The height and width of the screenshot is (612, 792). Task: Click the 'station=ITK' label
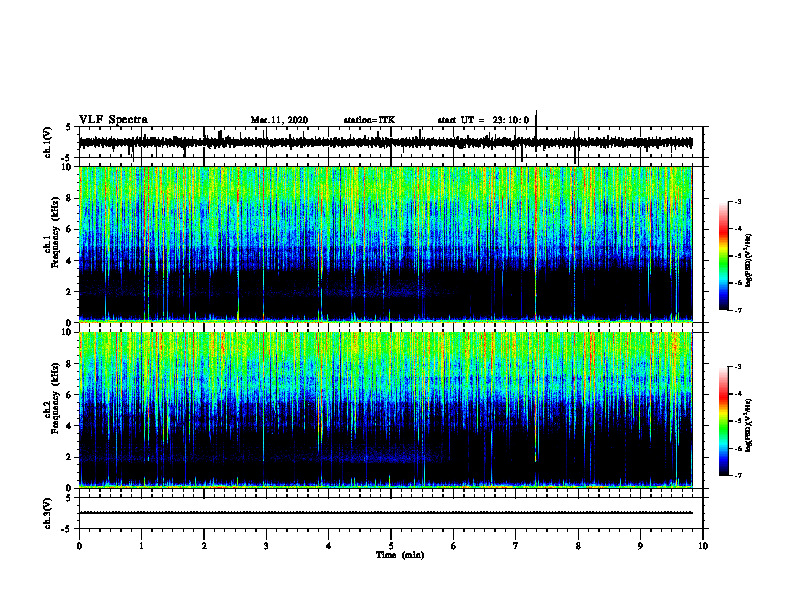(369, 120)
